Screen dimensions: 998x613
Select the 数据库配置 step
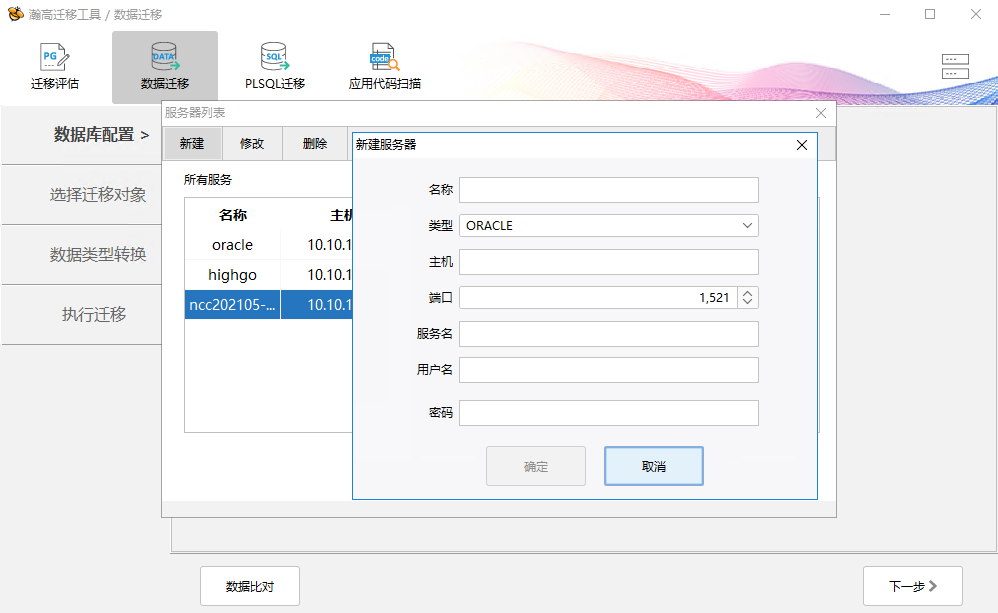click(x=81, y=135)
